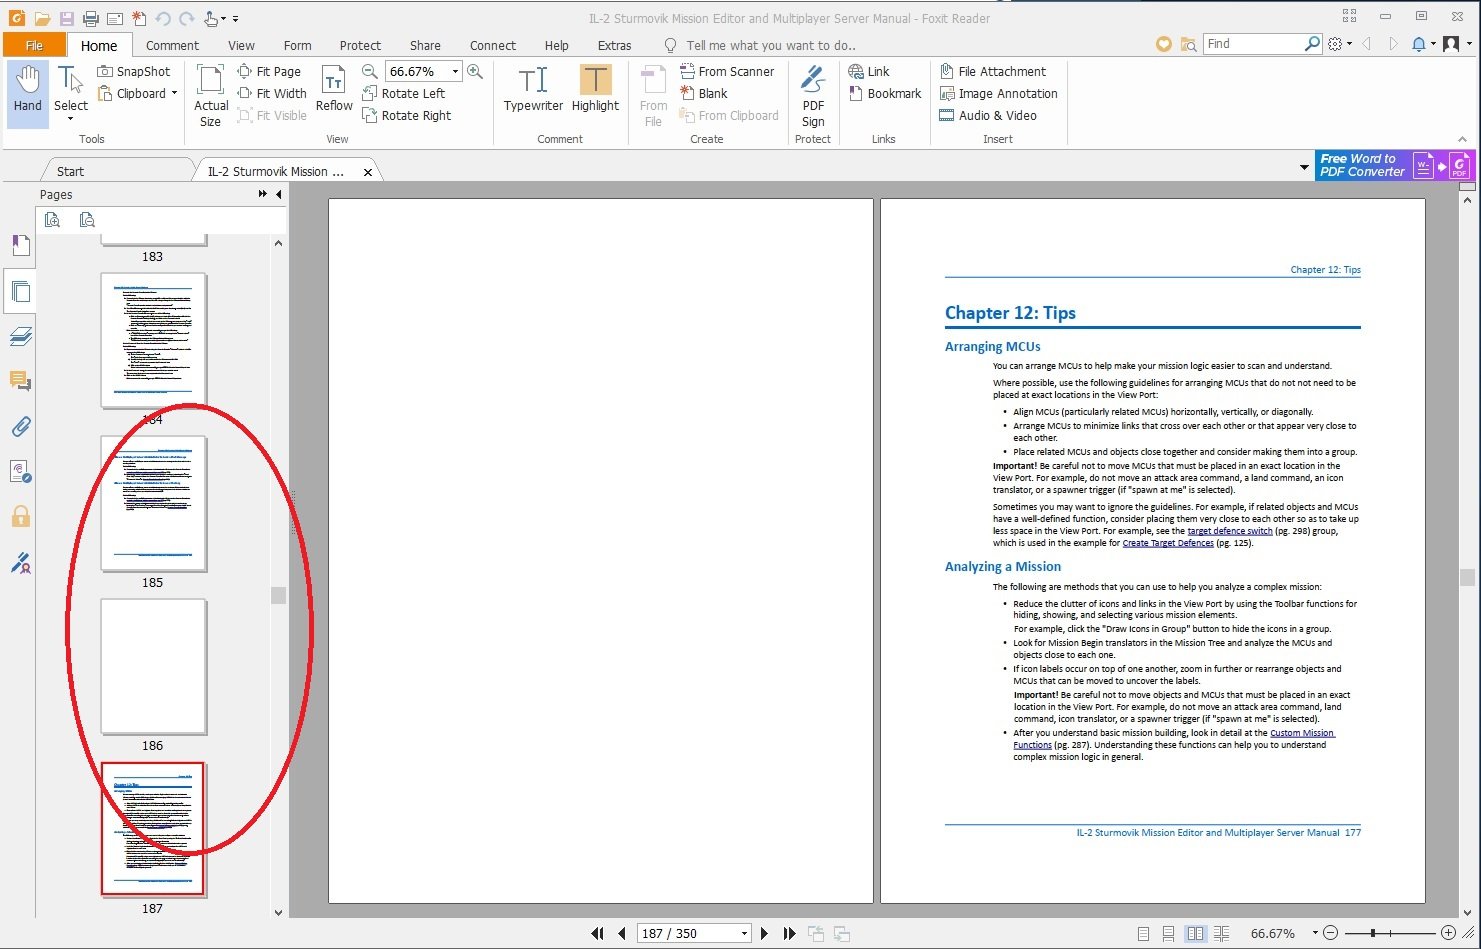
Task: Open the page number dropdown
Action: [x=744, y=934]
